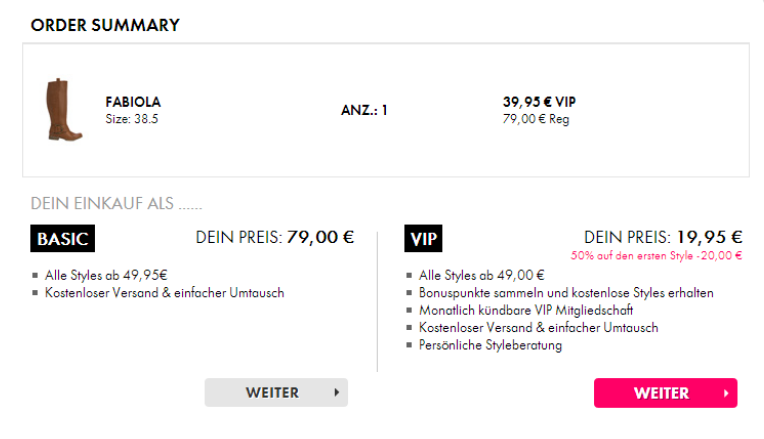Click the pink 50% discount note
Screen dimensions: 764x439
point(656,256)
